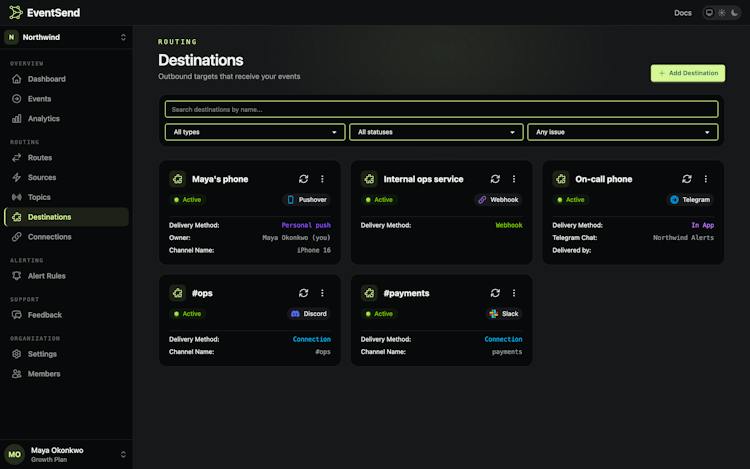This screenshot has width=750, height=469.
Task: Open the Internal ops service card title
Action: [x=423, y=179]
